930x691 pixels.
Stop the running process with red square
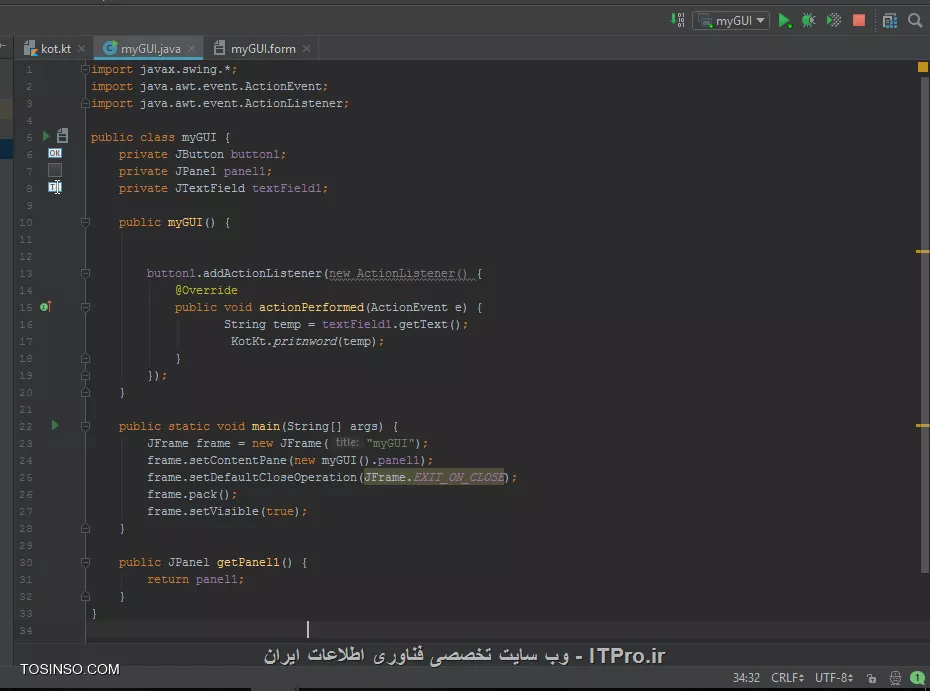point(859,21)
